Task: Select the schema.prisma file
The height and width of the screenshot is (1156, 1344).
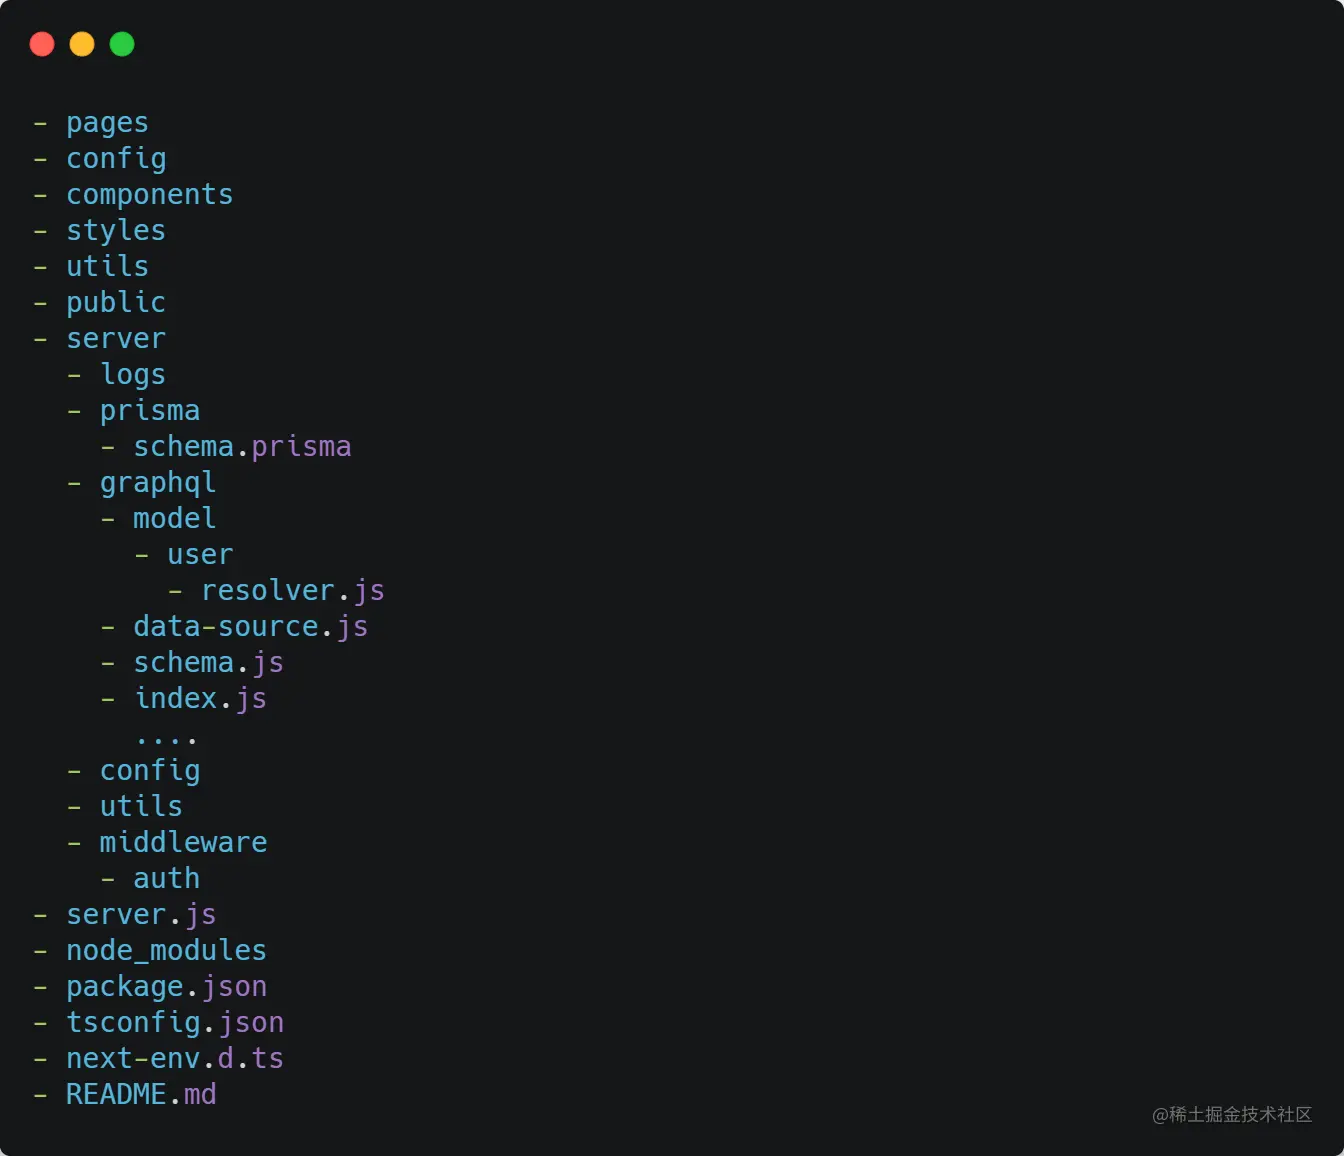Action: point(242,446)
